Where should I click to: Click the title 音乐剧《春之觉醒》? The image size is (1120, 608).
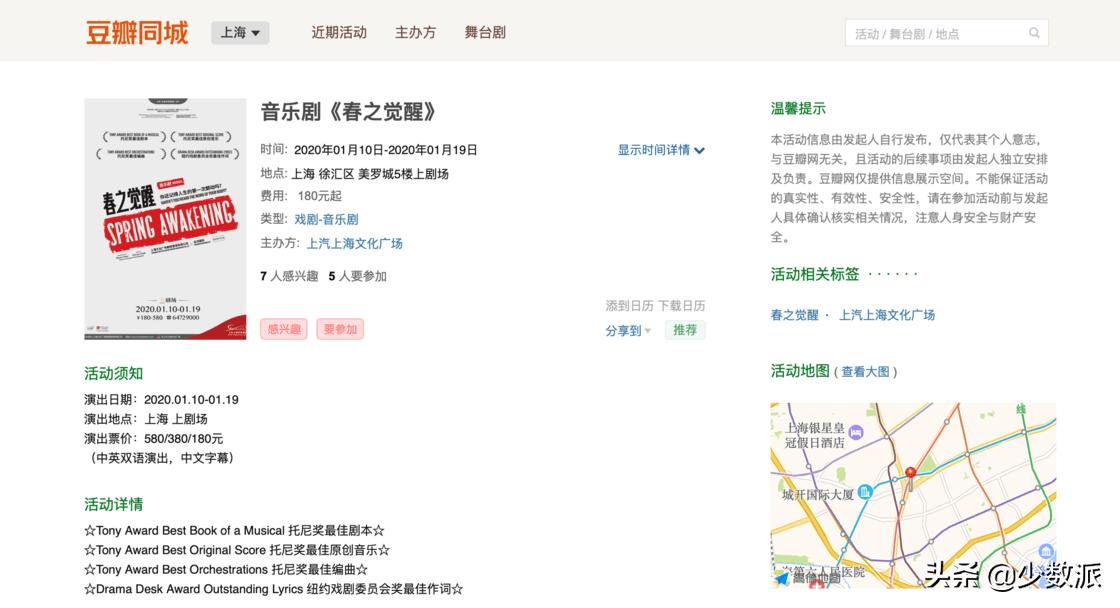tap(349, 112)
